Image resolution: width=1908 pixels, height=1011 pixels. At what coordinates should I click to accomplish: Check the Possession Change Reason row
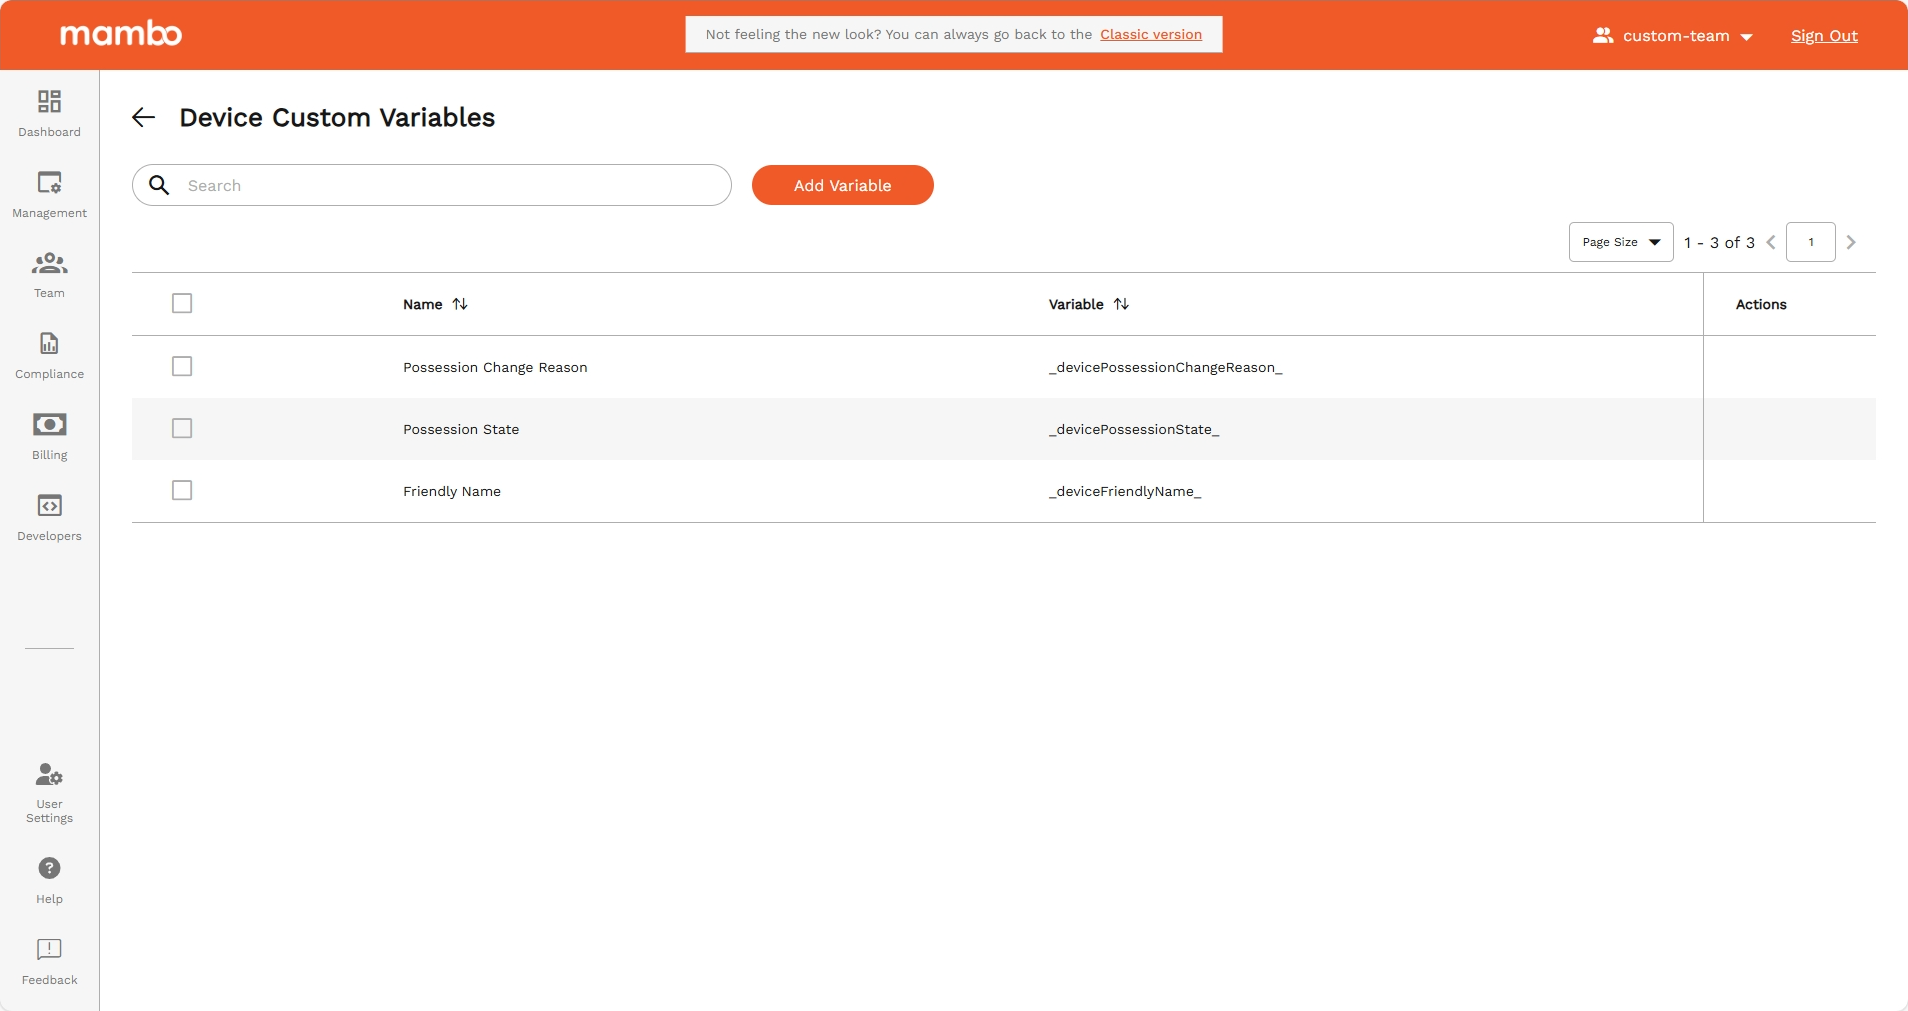pyautogui.click(x=181, y=366)
